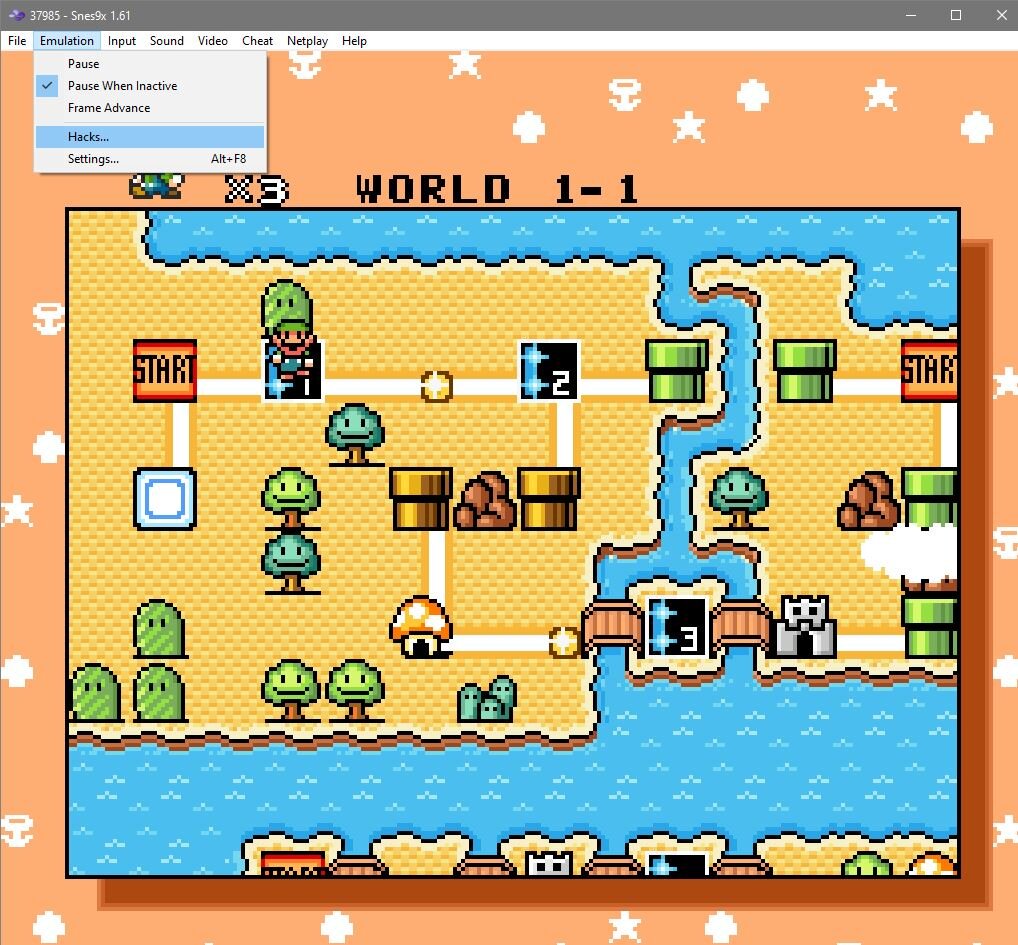
Task: Open the File menu
Action: pos(17,41)
